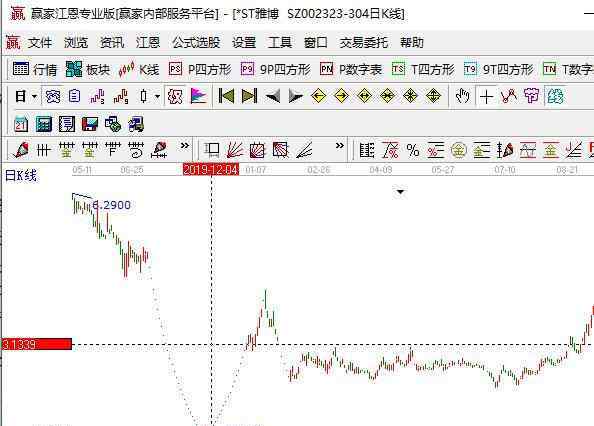Click the yellow diamond left-arrow icon
The width and height of the screenshot is (594, 426).
coord(318,96)
